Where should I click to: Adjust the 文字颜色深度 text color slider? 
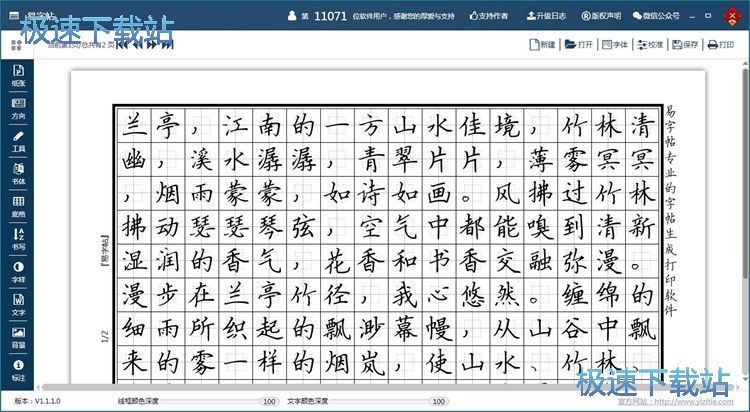point(388,401)
